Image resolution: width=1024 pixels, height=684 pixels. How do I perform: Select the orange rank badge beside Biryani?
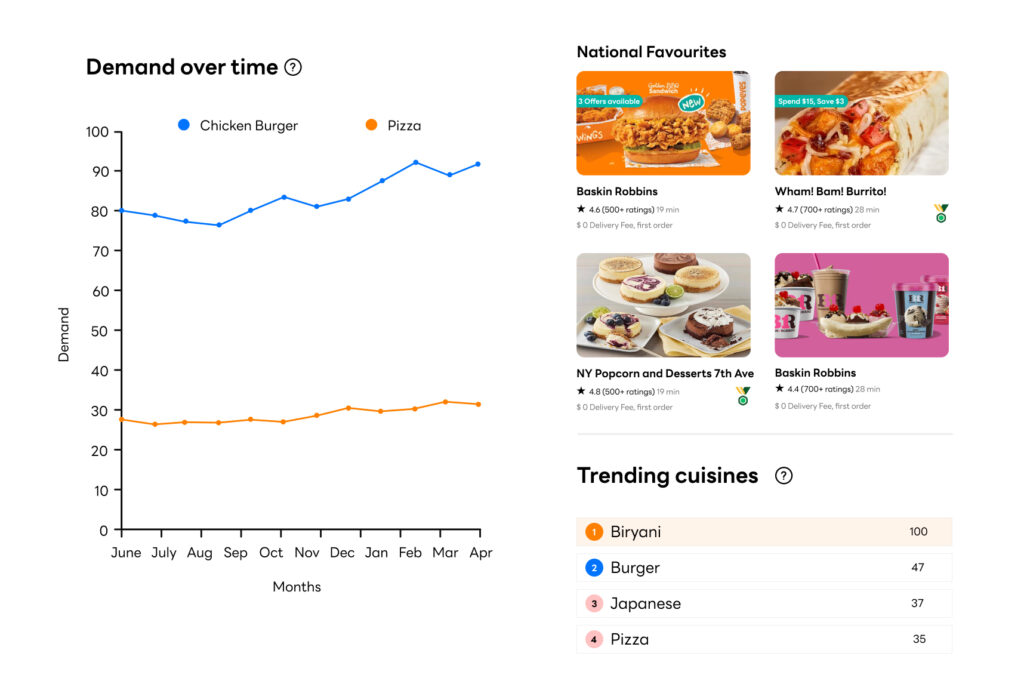click(x=594, y=532)
